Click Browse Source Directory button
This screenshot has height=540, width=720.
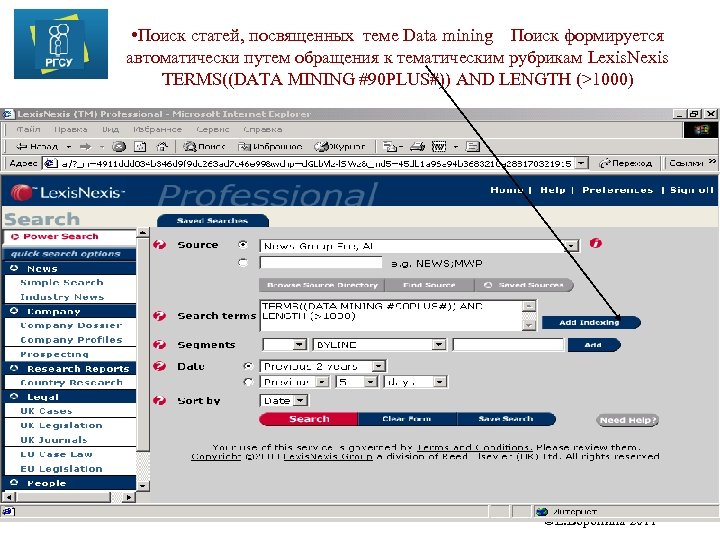(322, 285)
